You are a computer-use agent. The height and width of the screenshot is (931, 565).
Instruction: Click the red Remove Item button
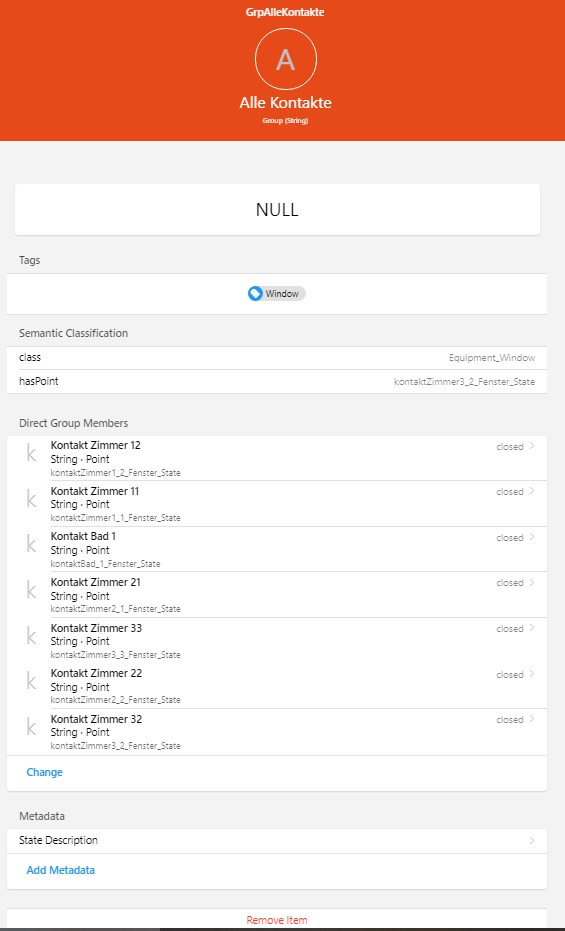(x=277, y=920)
